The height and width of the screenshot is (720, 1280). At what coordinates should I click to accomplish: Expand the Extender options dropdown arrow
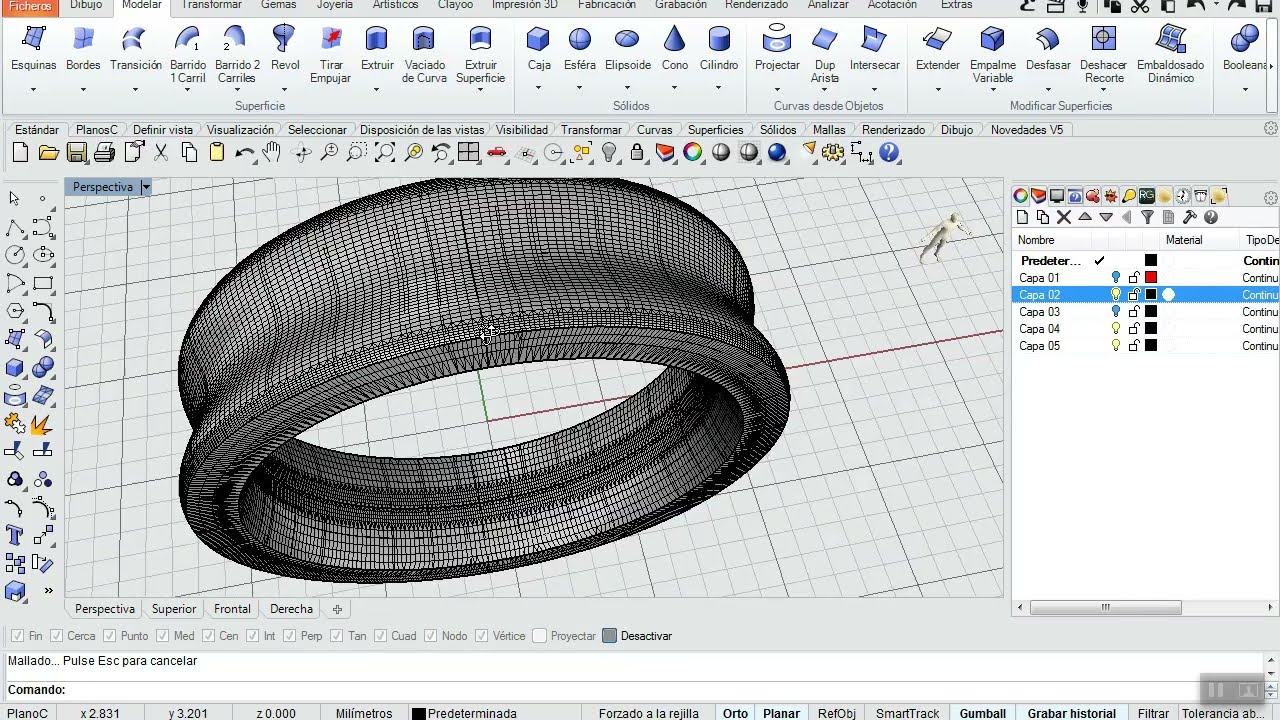[937, 89]
